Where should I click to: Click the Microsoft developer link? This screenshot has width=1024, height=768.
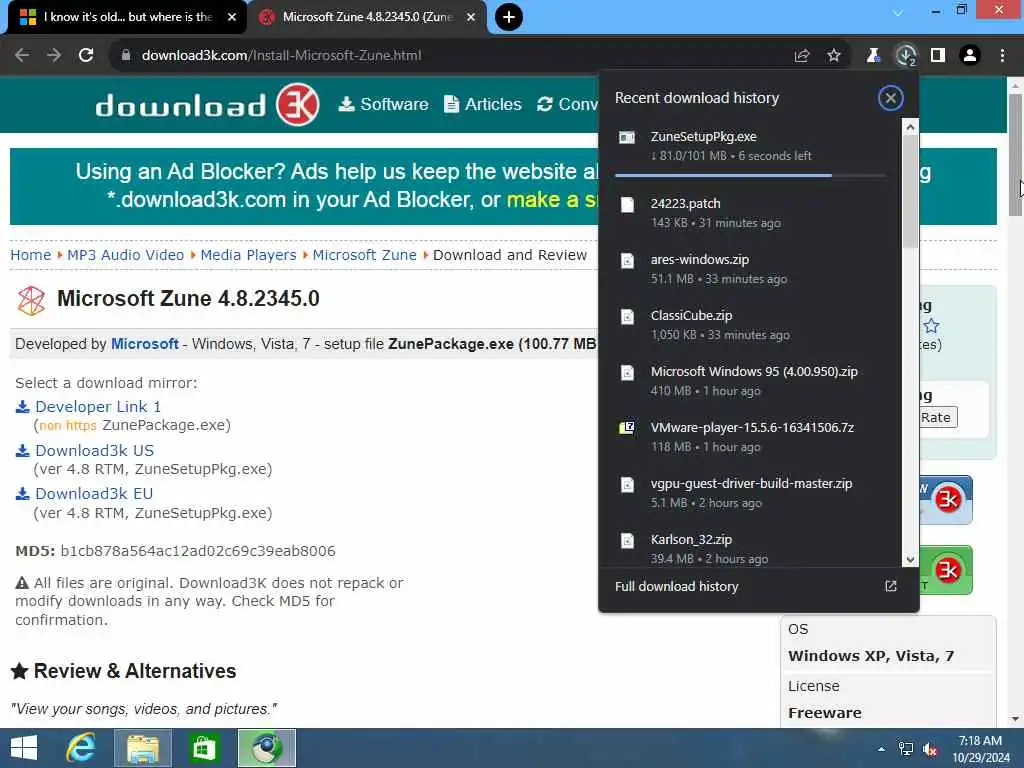pyautogui.click(x=144, y=344)
